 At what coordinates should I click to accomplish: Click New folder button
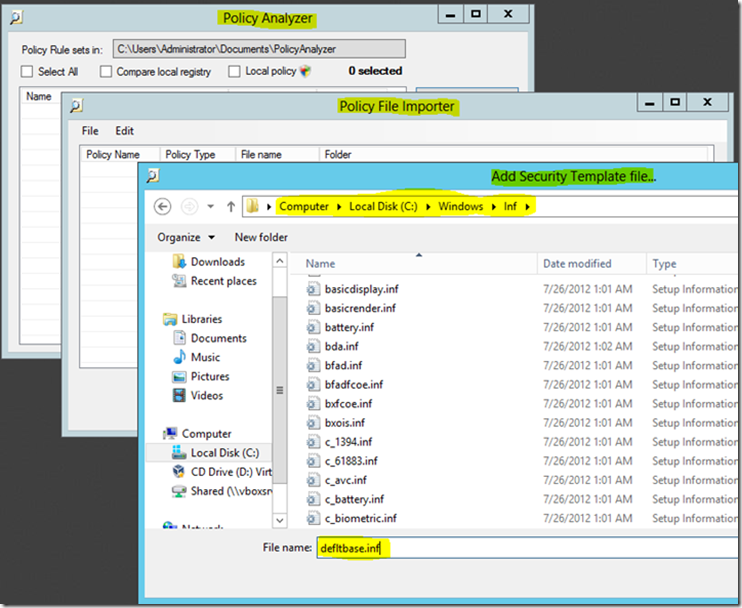click(x=261, y=238)
